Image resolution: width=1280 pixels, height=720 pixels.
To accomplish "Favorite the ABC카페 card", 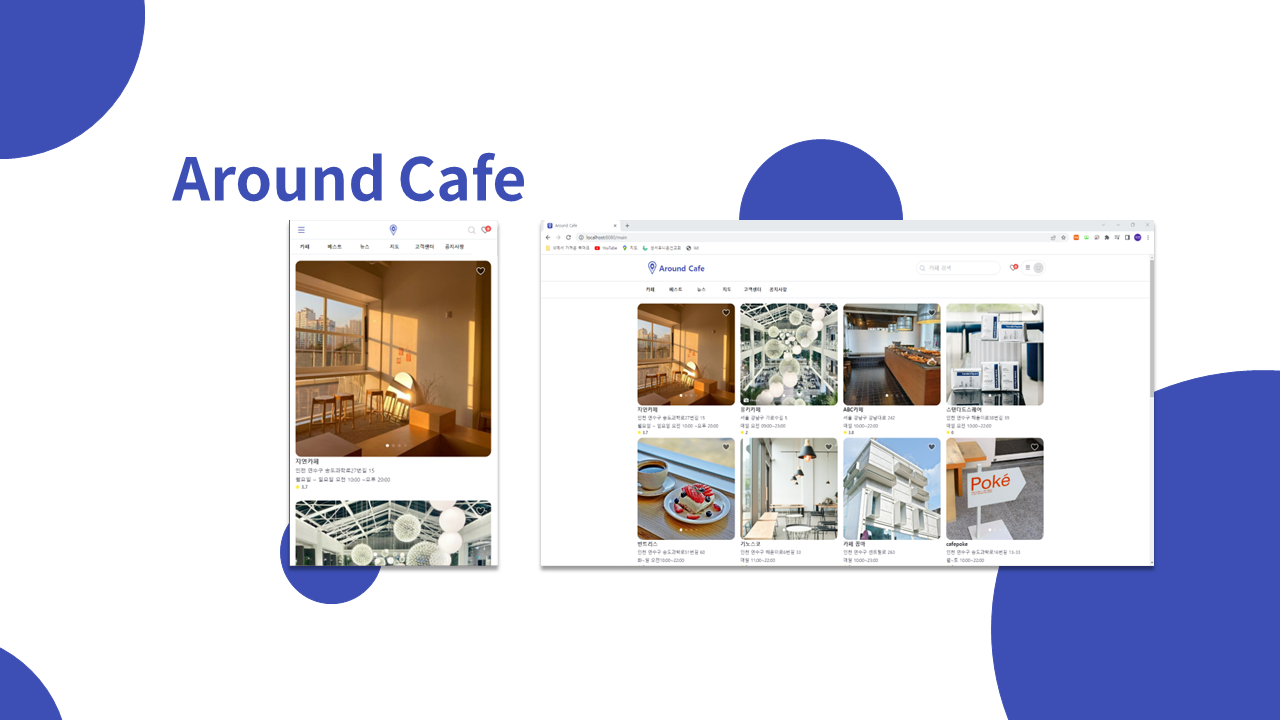I will click(932, 313).
